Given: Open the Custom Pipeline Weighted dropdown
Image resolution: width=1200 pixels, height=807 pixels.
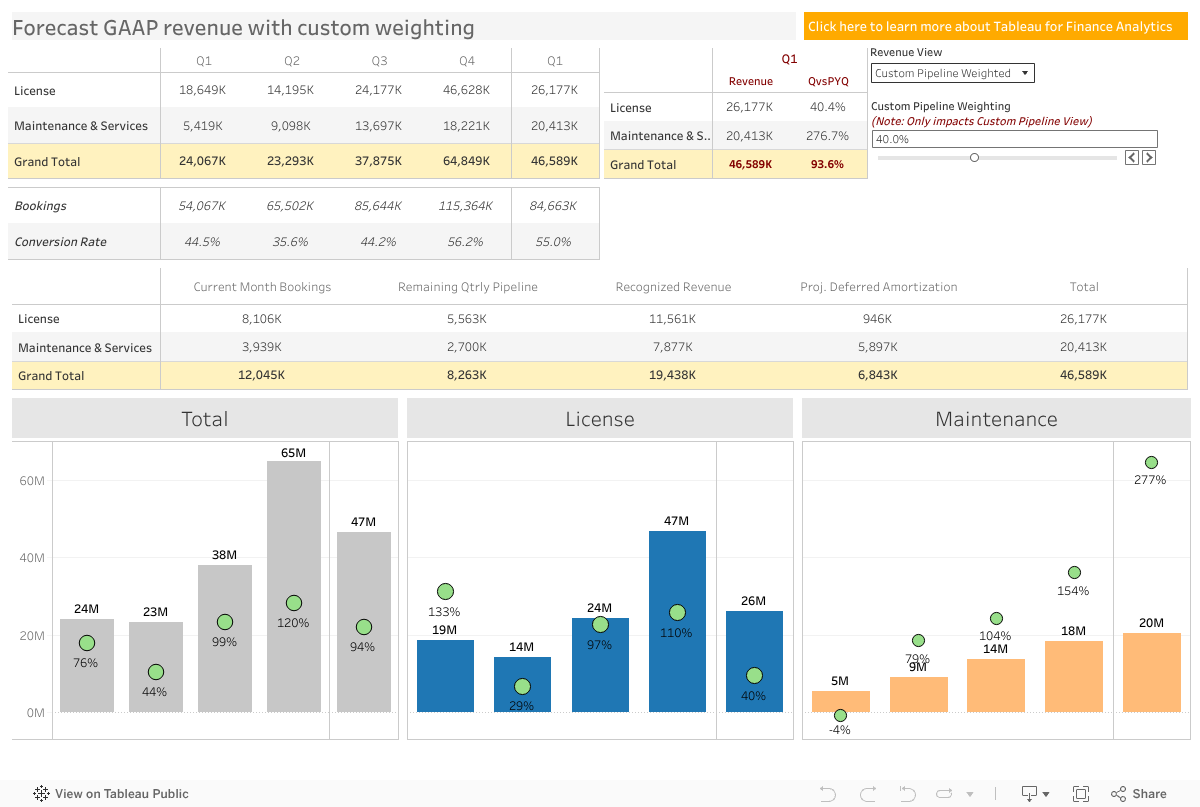Looking at the screenshot, I should (952, 73).
